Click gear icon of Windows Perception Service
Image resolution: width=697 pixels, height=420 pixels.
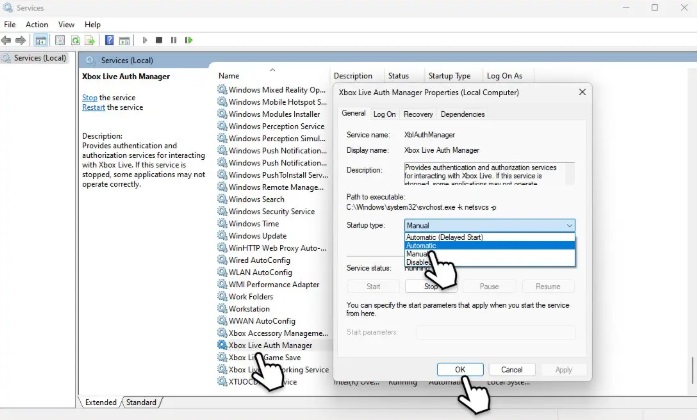pos(222,126)
